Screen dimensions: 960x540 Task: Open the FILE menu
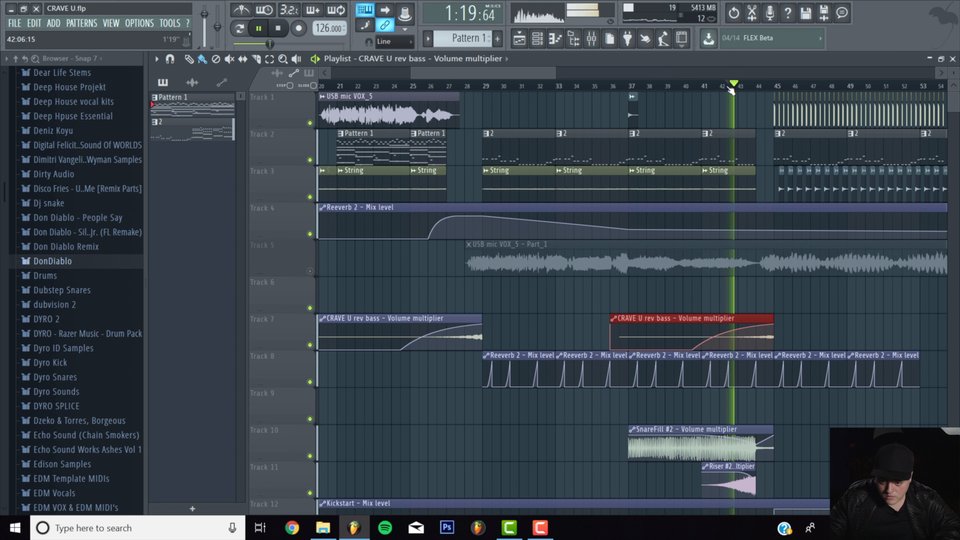pyautogui.click(x=14, y=23)
